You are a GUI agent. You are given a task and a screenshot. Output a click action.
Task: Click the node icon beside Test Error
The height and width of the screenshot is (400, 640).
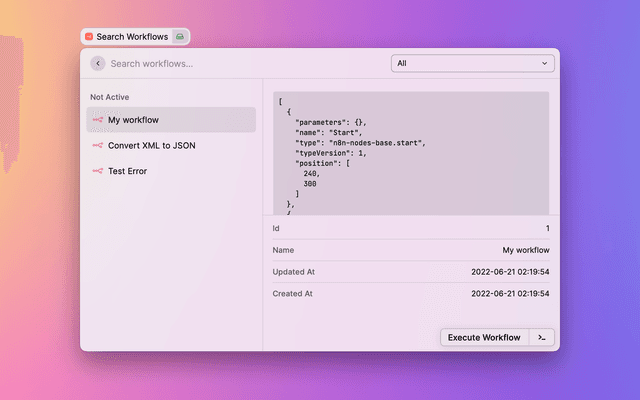pos(97,171)
